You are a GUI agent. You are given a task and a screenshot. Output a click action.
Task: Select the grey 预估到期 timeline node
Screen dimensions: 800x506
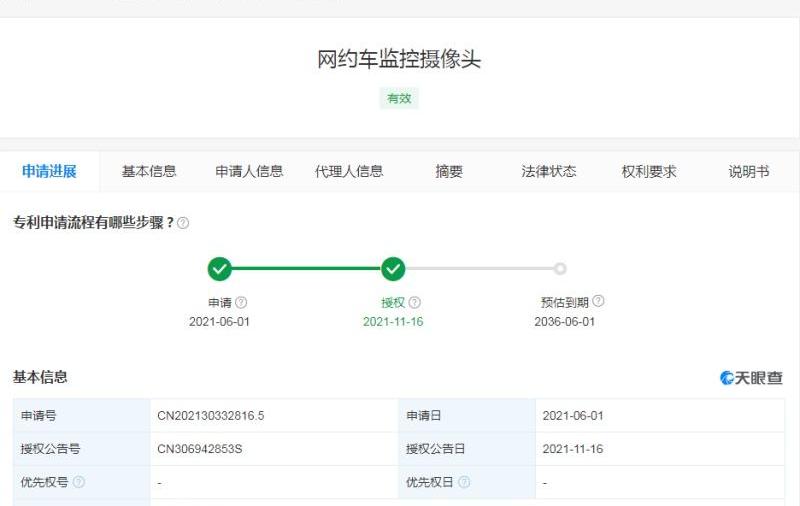[x=560, y=268]
